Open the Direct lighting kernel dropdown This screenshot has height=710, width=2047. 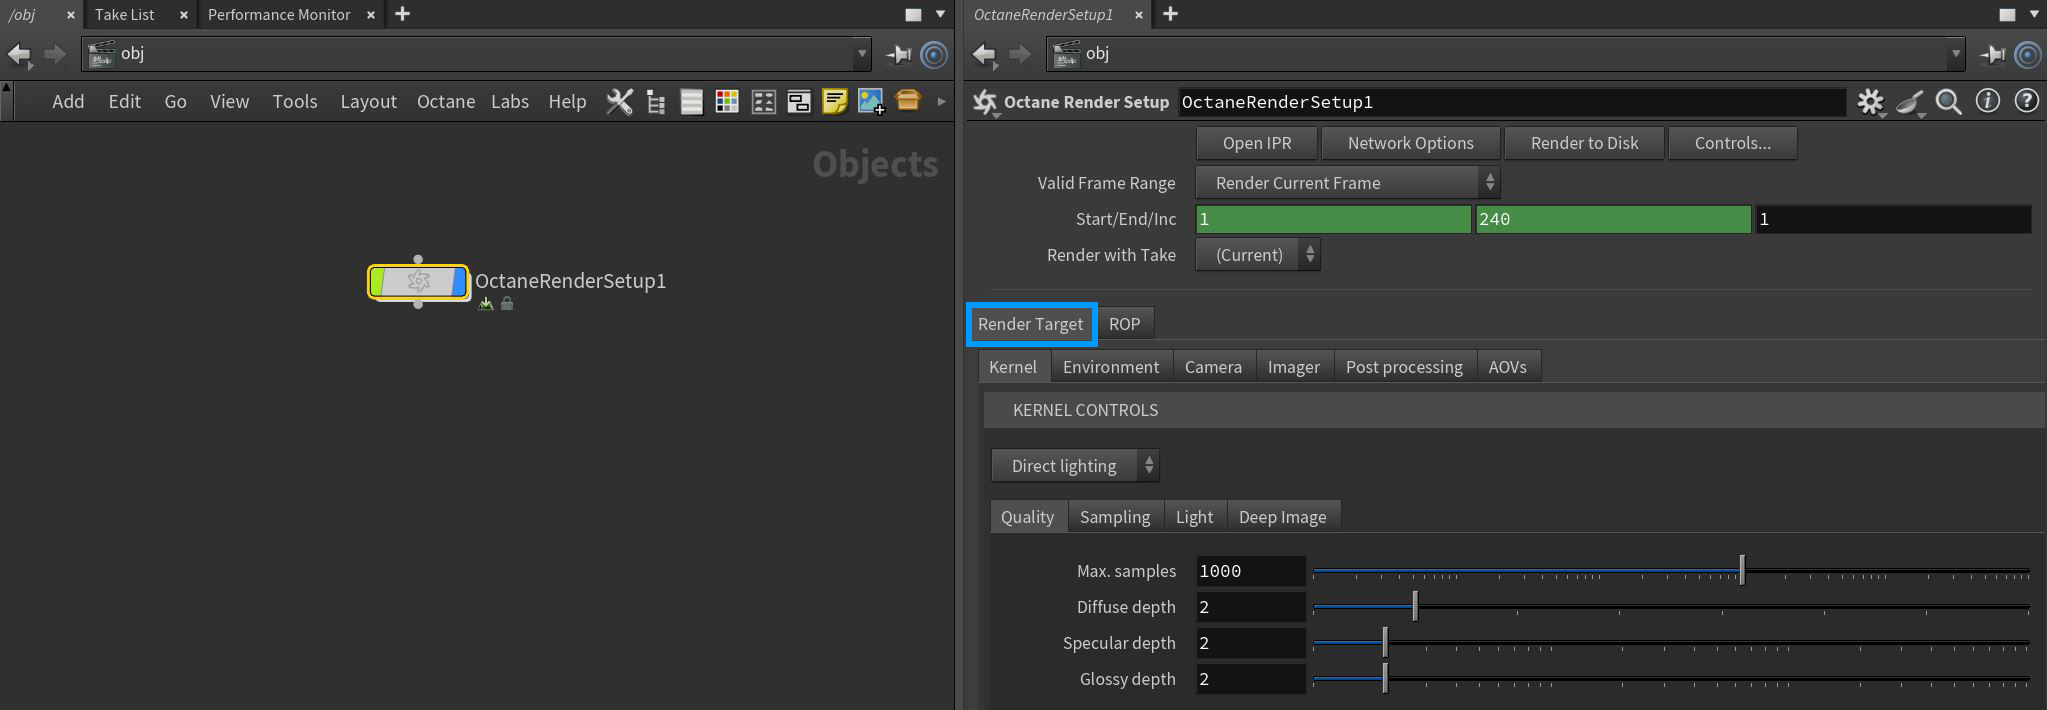click(x=1075, y=466)
